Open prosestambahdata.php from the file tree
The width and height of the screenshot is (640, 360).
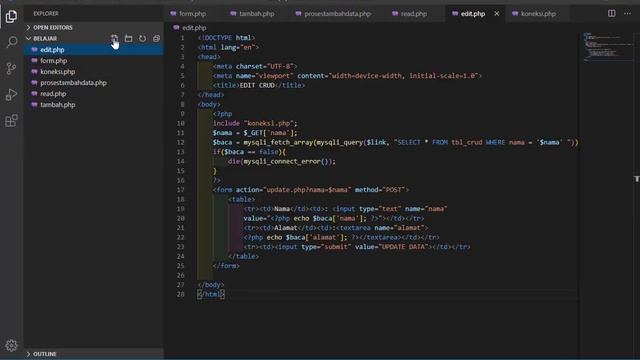point(93,82)
